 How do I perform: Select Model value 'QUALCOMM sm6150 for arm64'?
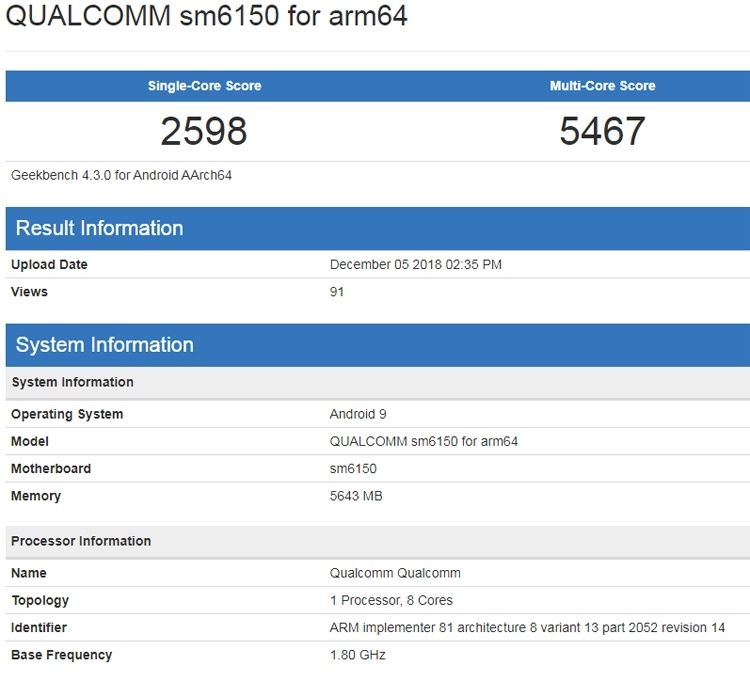[424, 441]
